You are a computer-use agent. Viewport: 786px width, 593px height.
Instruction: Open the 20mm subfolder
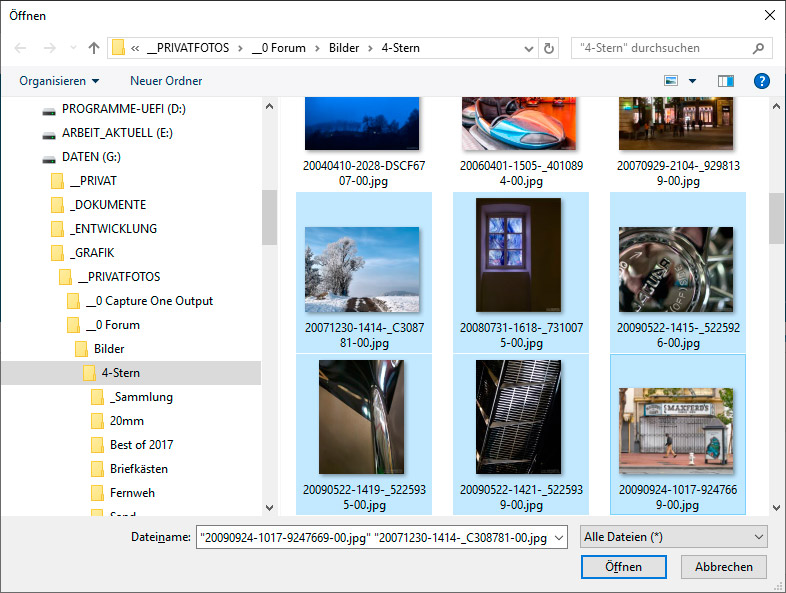click(x=127, y=422)
